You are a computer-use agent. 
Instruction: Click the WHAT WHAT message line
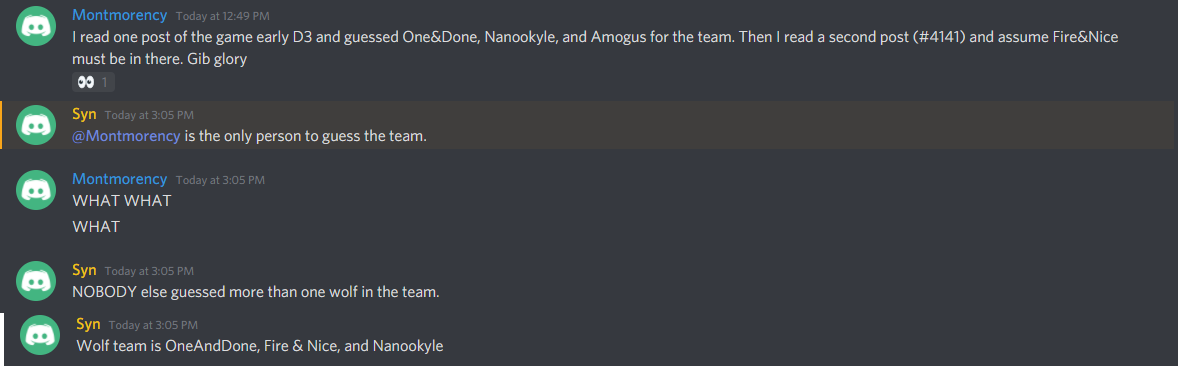click(122, 201)
